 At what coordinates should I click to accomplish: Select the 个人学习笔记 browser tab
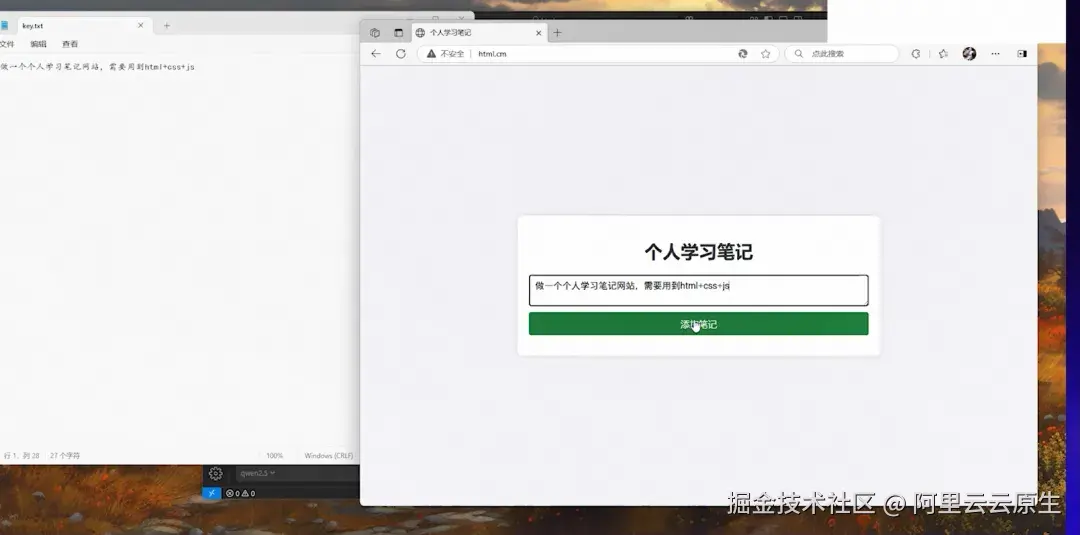click(x=477, y=32)
